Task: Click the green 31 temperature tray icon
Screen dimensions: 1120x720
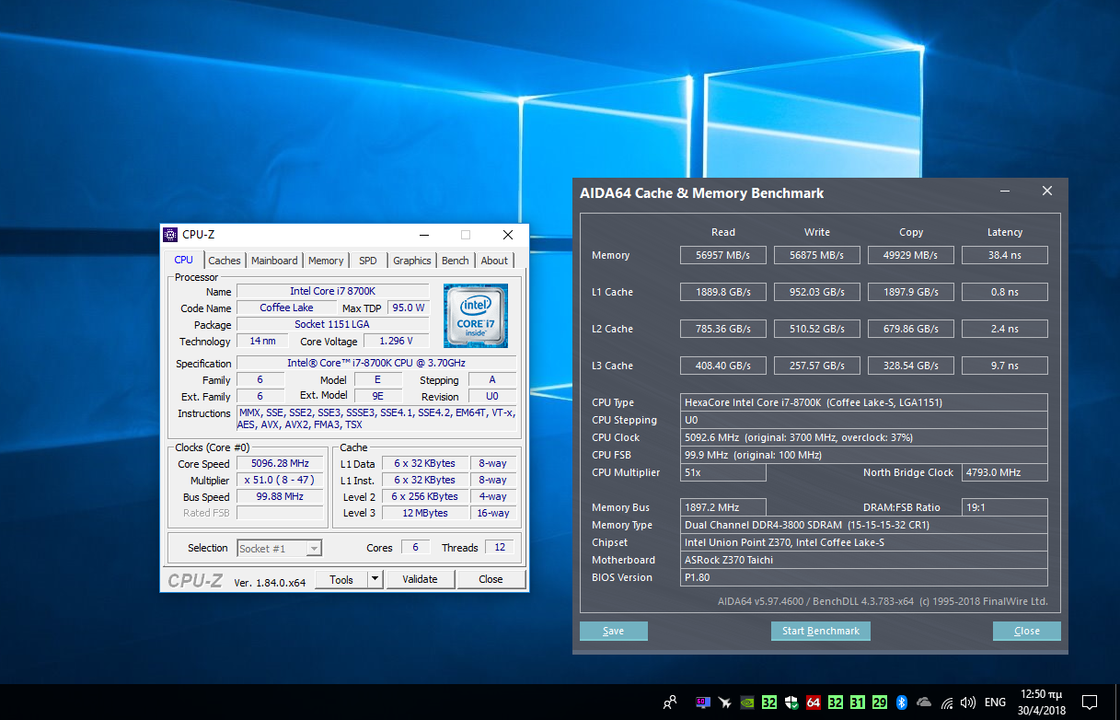Action: point(858,702)
